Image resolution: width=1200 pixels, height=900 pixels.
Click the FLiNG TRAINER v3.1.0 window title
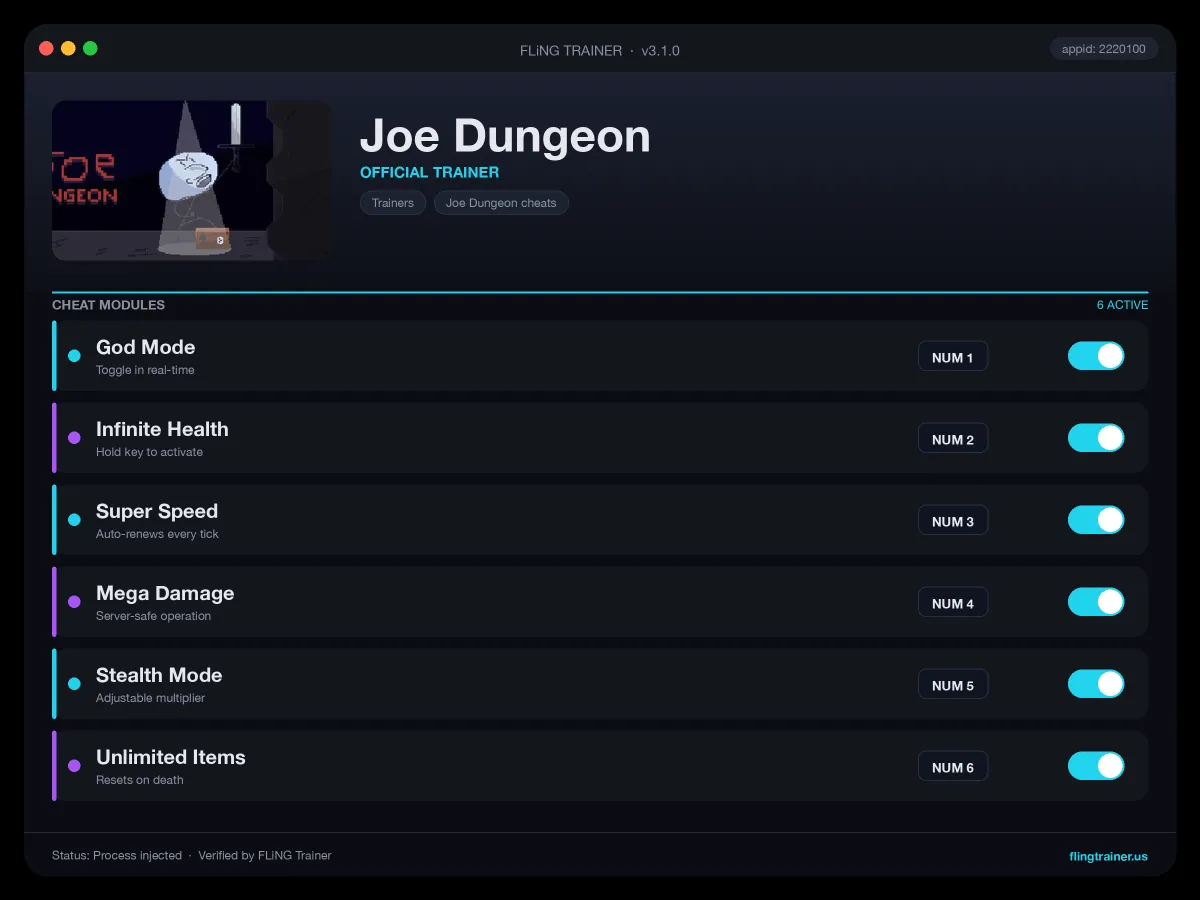coord(600,50)
